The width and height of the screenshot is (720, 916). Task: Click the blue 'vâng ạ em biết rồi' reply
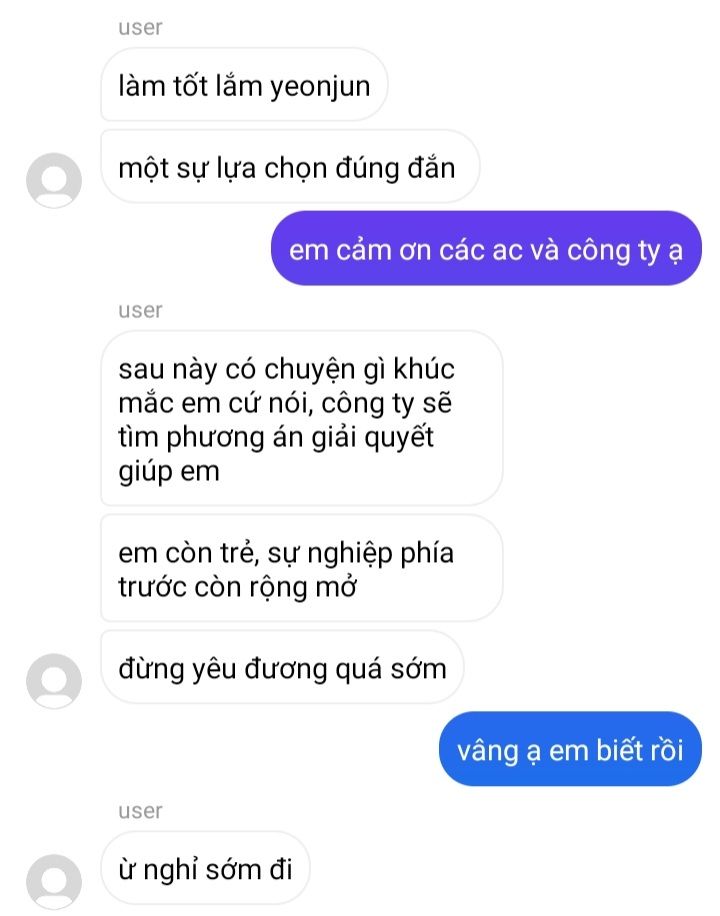pyautogui.click(x=570, y=749)
